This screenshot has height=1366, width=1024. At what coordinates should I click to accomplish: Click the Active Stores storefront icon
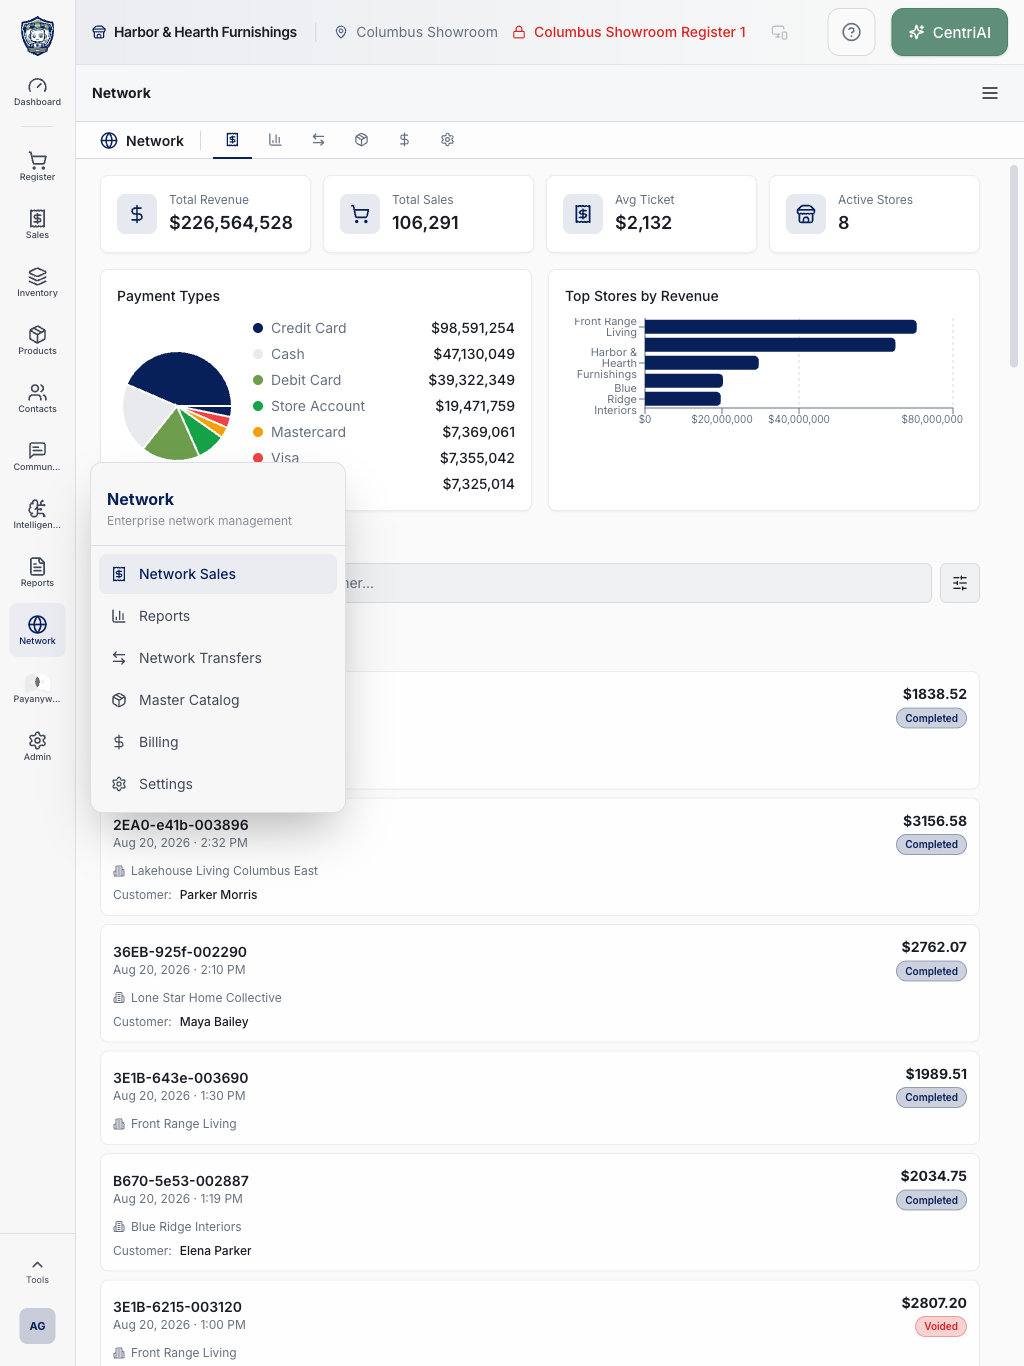click(x=806, y=214)
